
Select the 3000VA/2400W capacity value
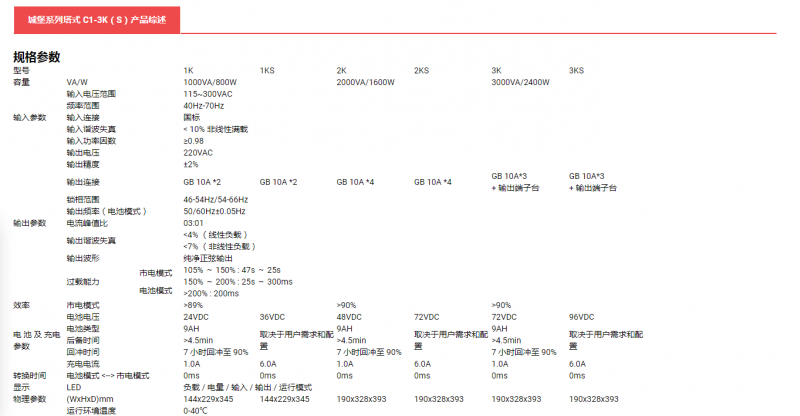click(520, 82)
